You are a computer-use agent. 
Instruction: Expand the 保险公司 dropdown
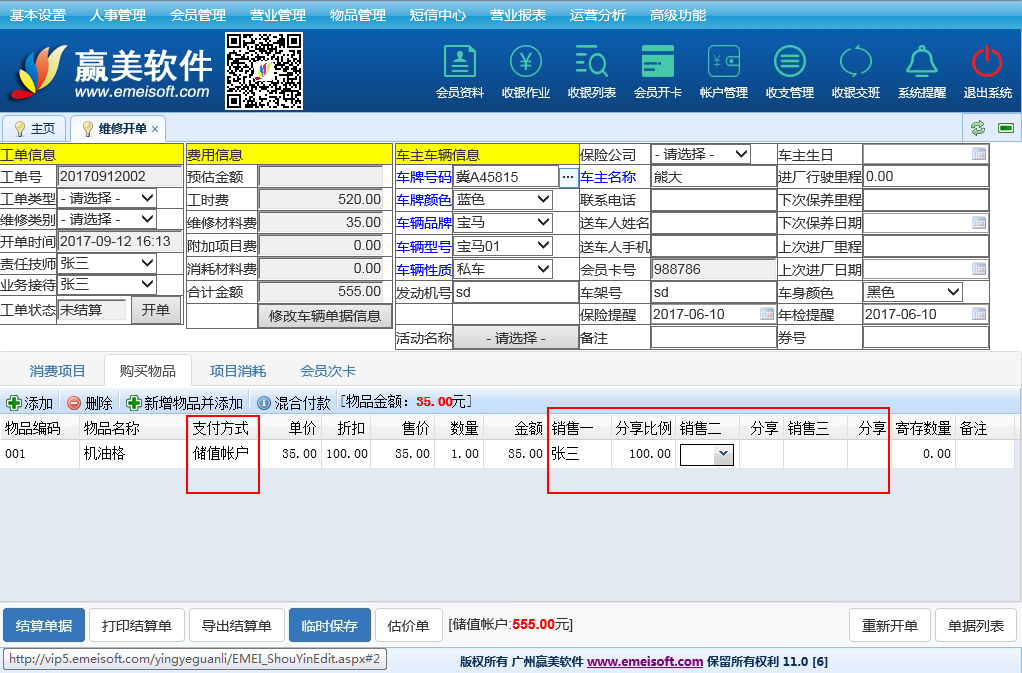[740, 154]
